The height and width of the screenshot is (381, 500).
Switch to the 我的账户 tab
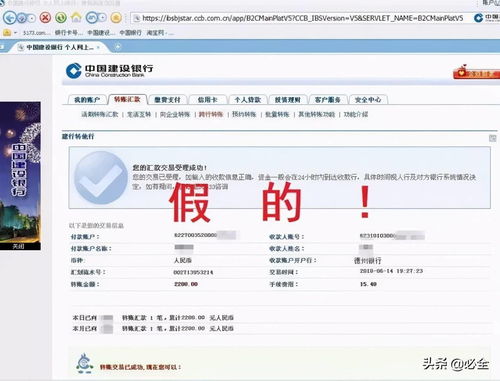(x=87, y=100)
